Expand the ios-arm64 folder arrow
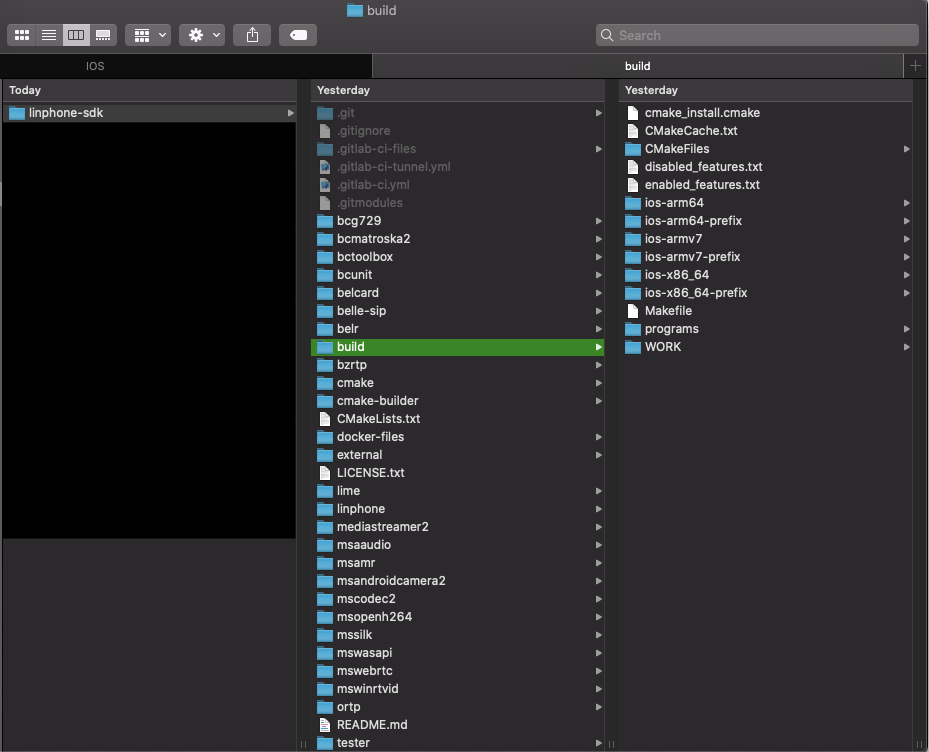The height and width of the screenshot is (752, 929). coord(906,203)
